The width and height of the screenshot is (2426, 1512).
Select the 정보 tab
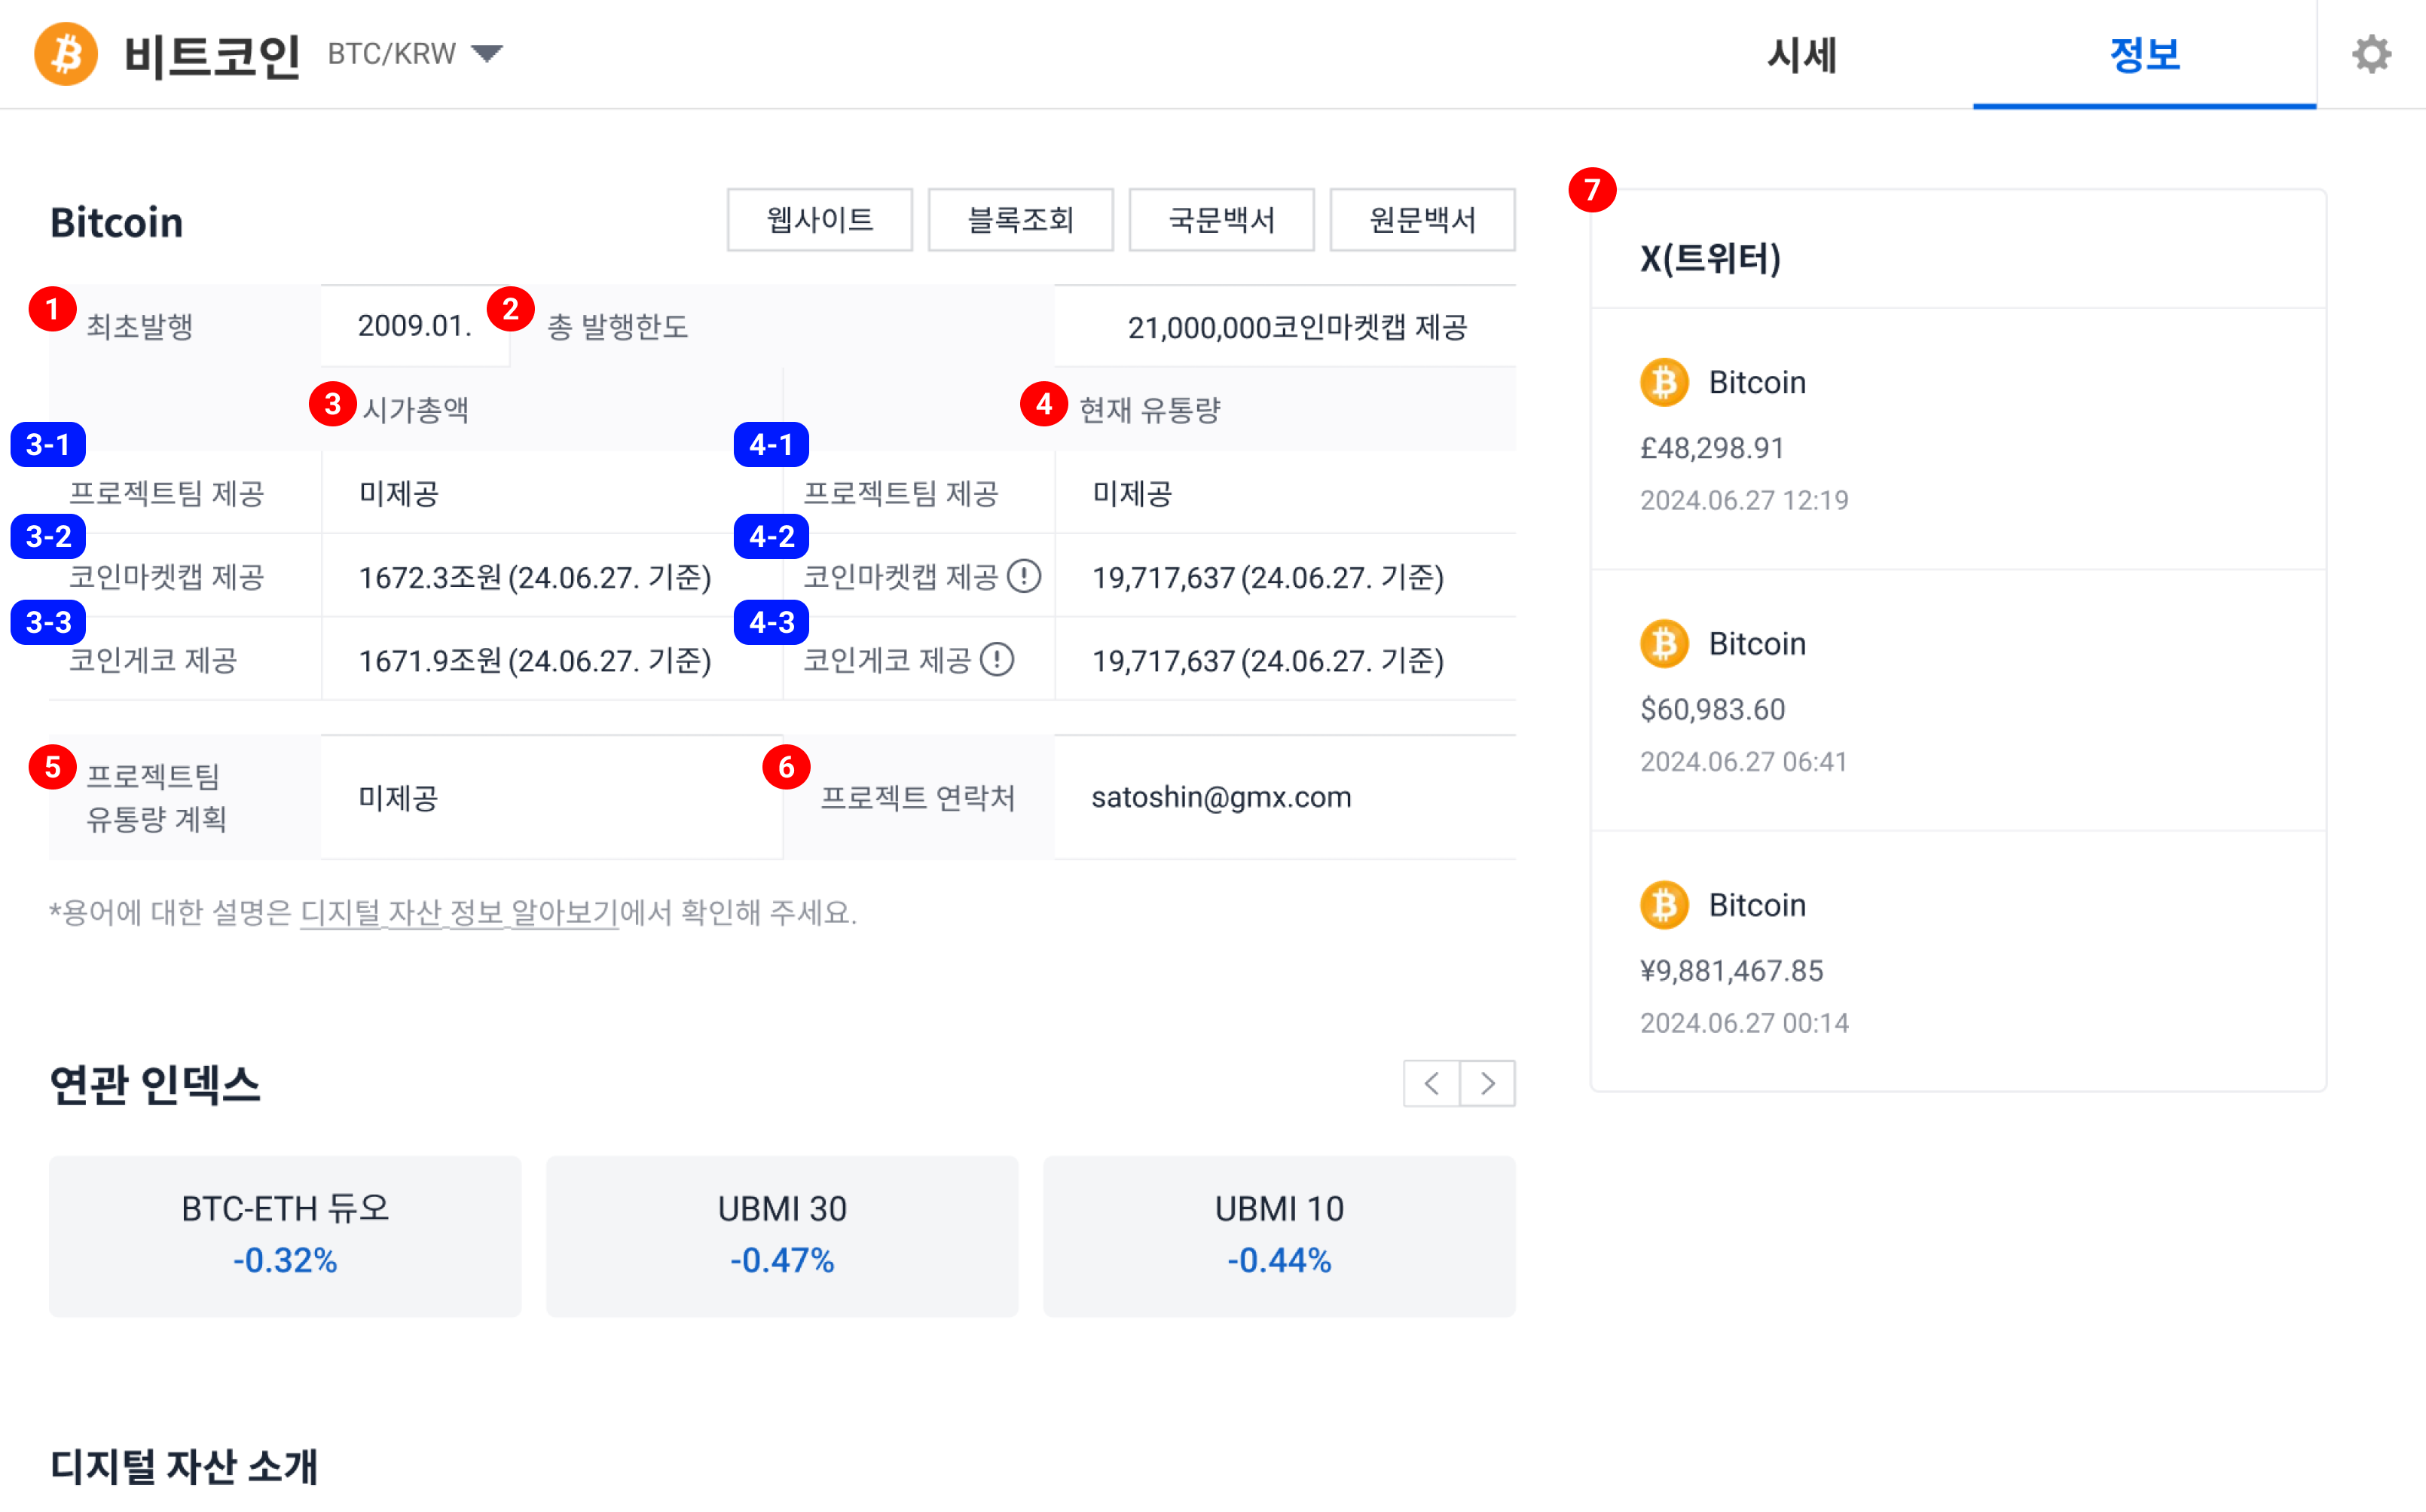tap(2144, 54)
